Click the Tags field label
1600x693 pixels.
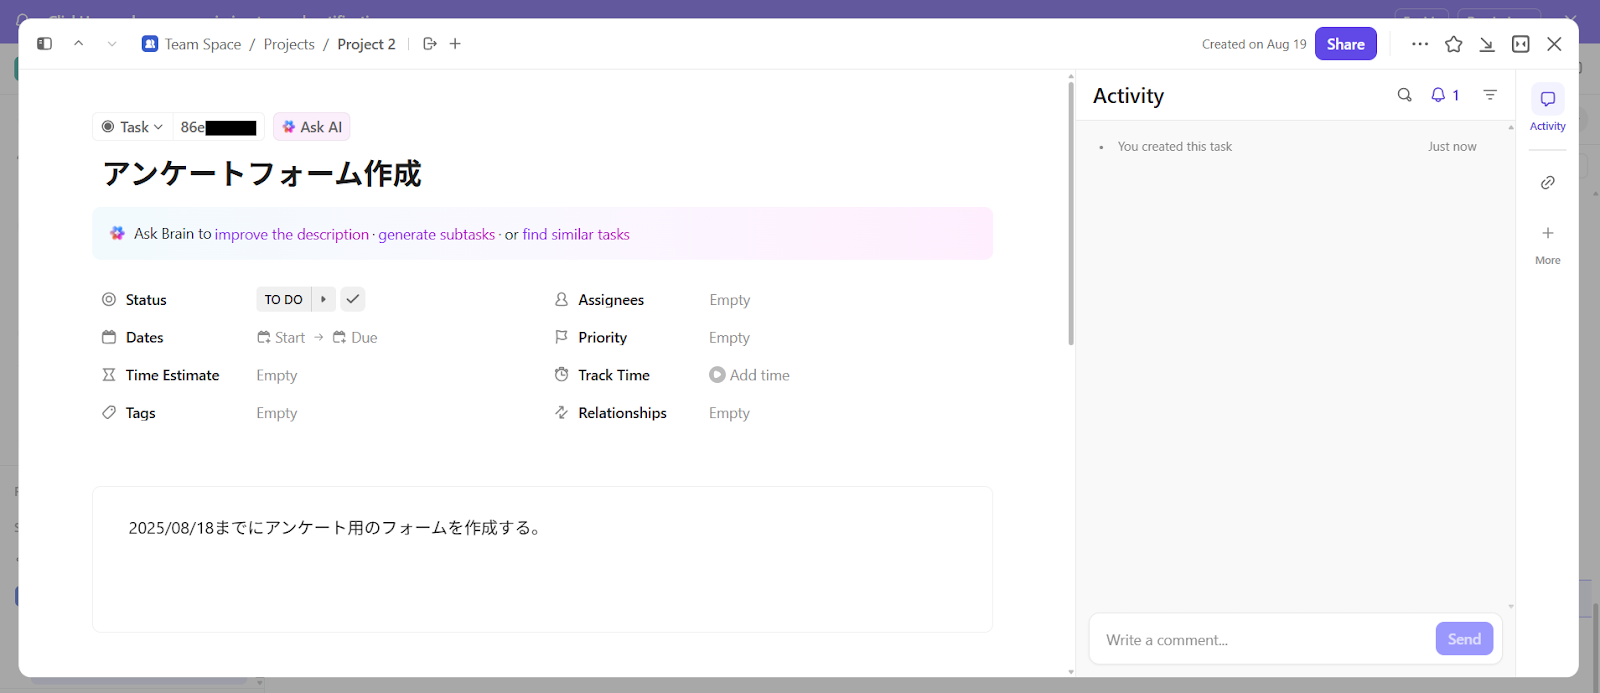(141, 413)
